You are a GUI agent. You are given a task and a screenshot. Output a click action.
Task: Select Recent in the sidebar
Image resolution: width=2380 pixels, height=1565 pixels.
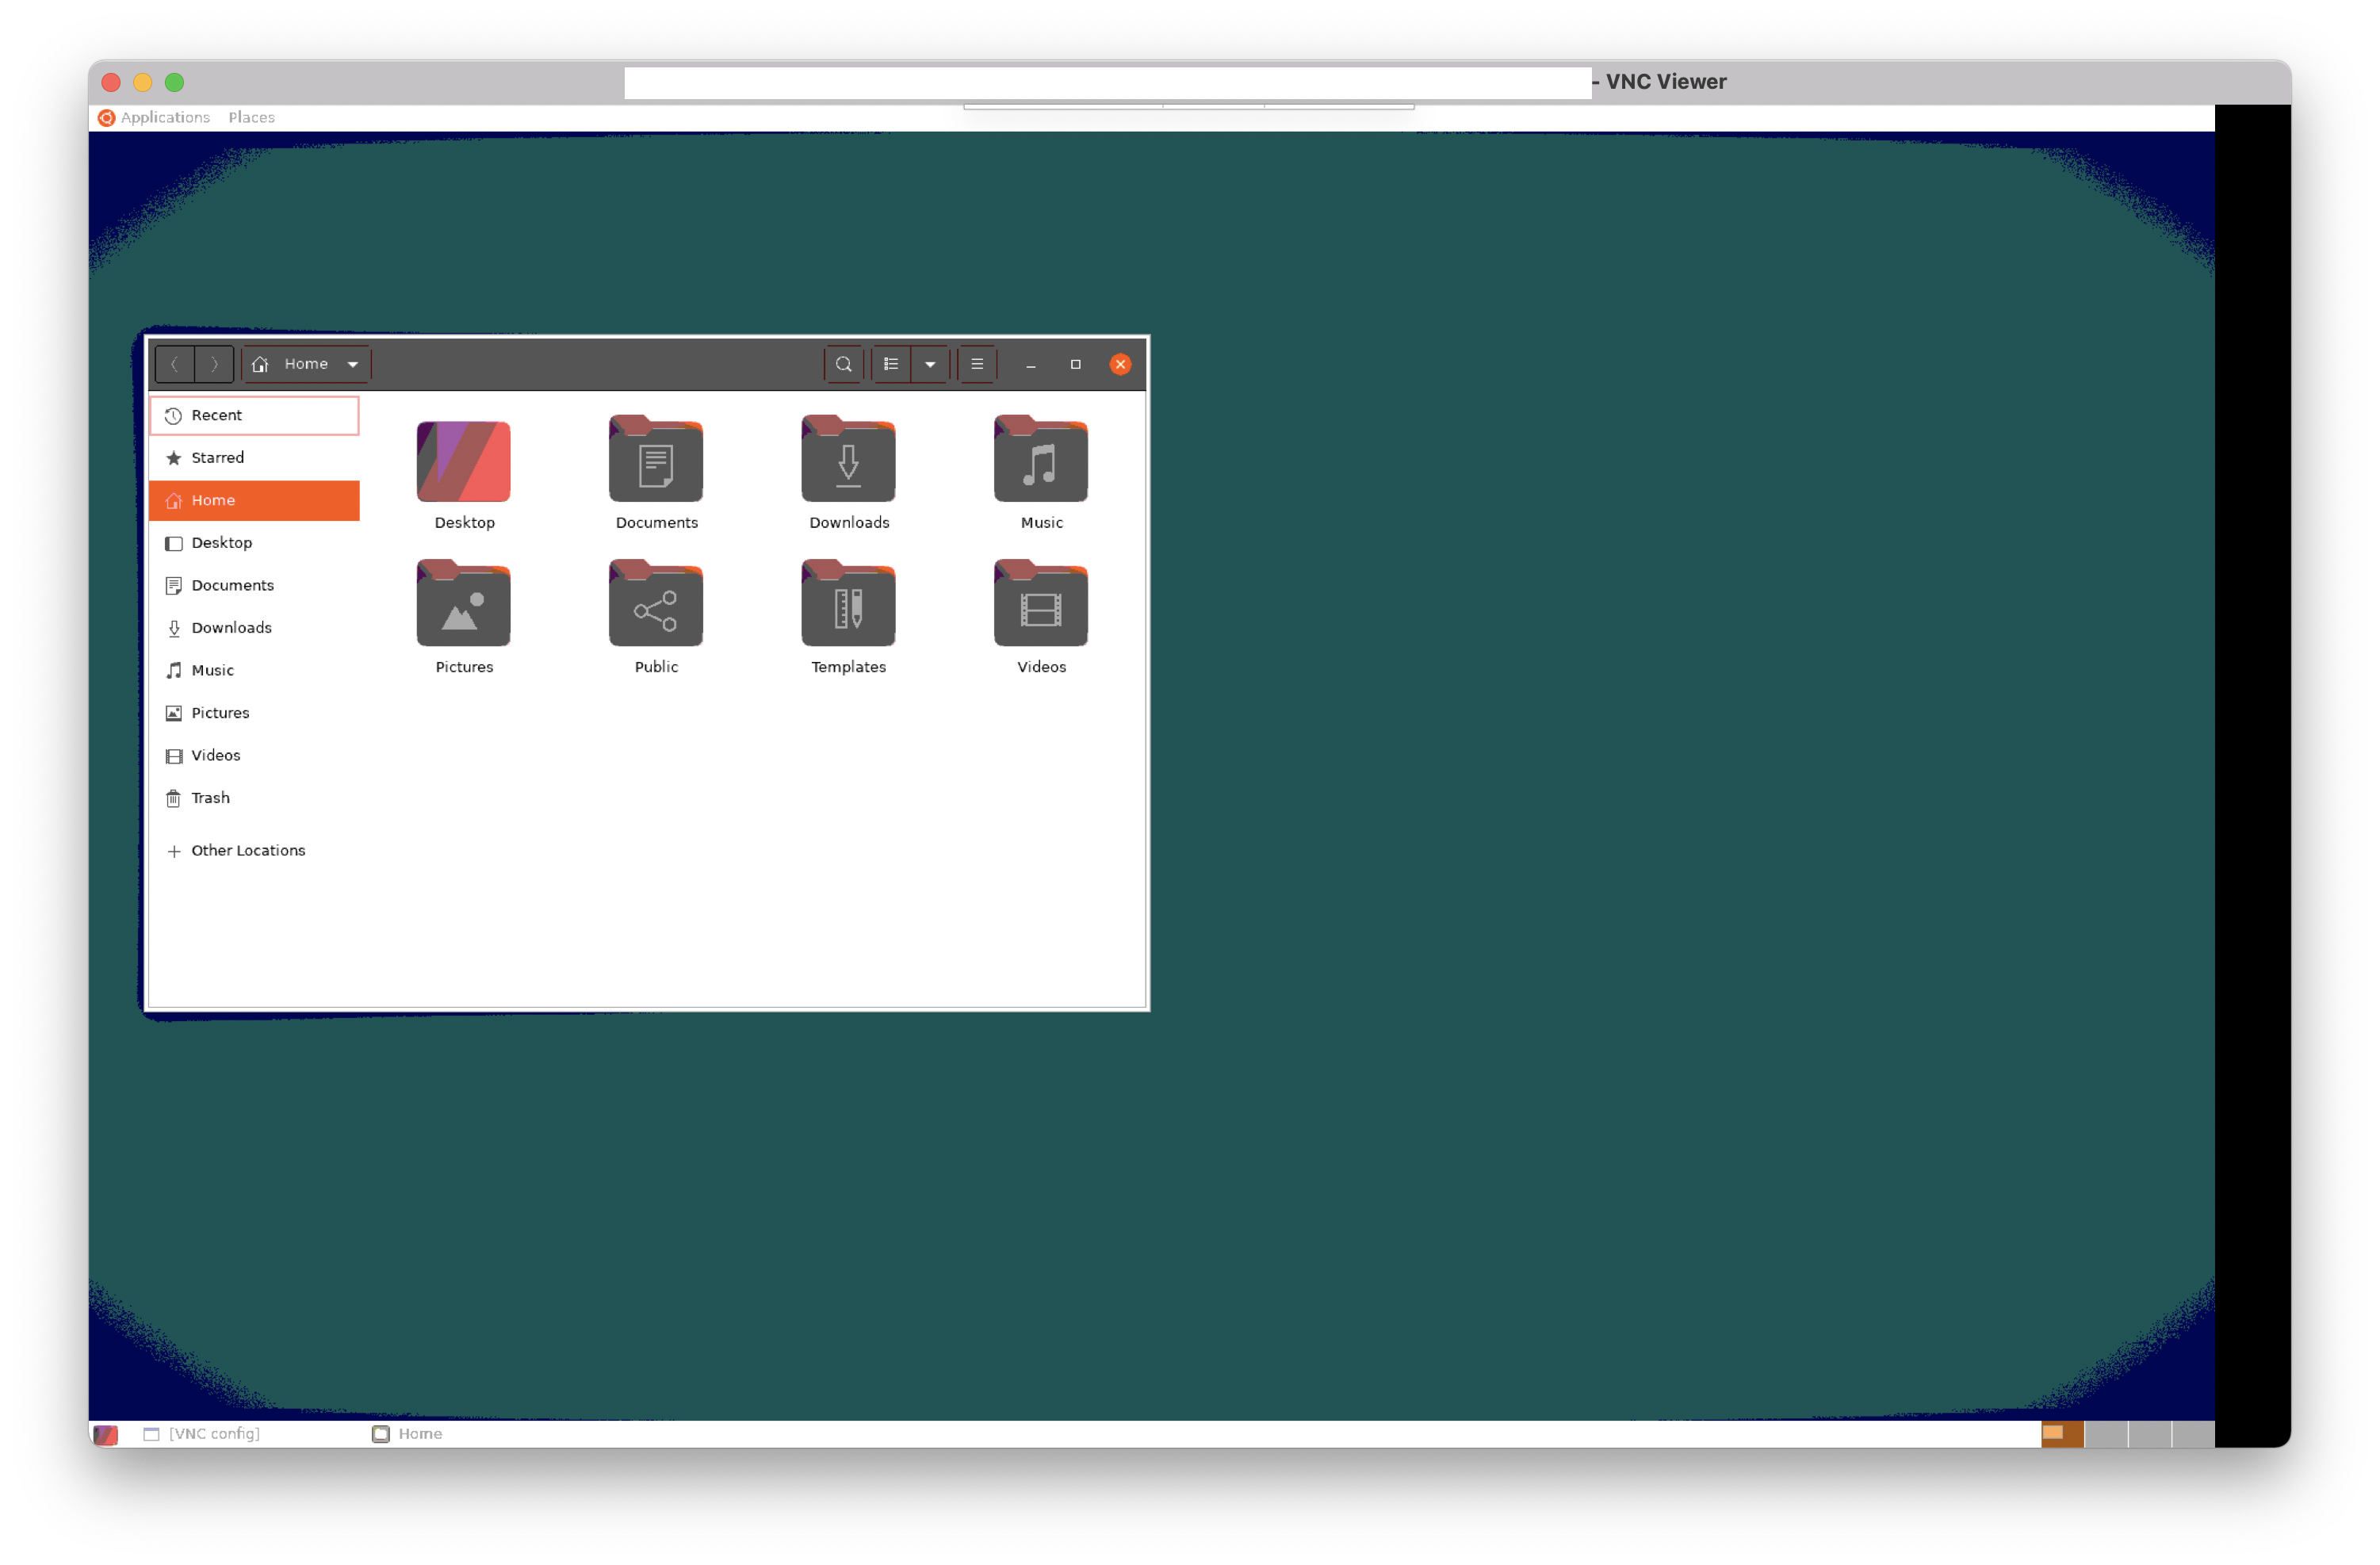pos(254,415)
